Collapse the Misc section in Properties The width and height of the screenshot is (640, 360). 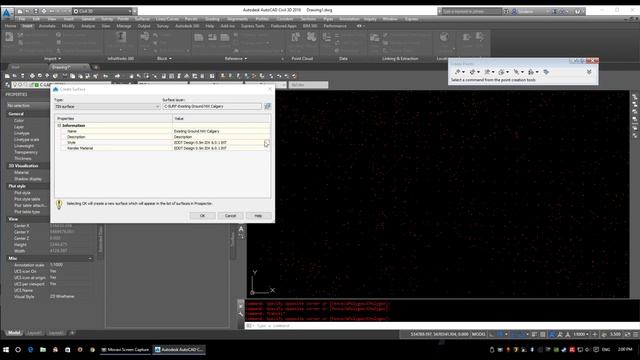90,258
